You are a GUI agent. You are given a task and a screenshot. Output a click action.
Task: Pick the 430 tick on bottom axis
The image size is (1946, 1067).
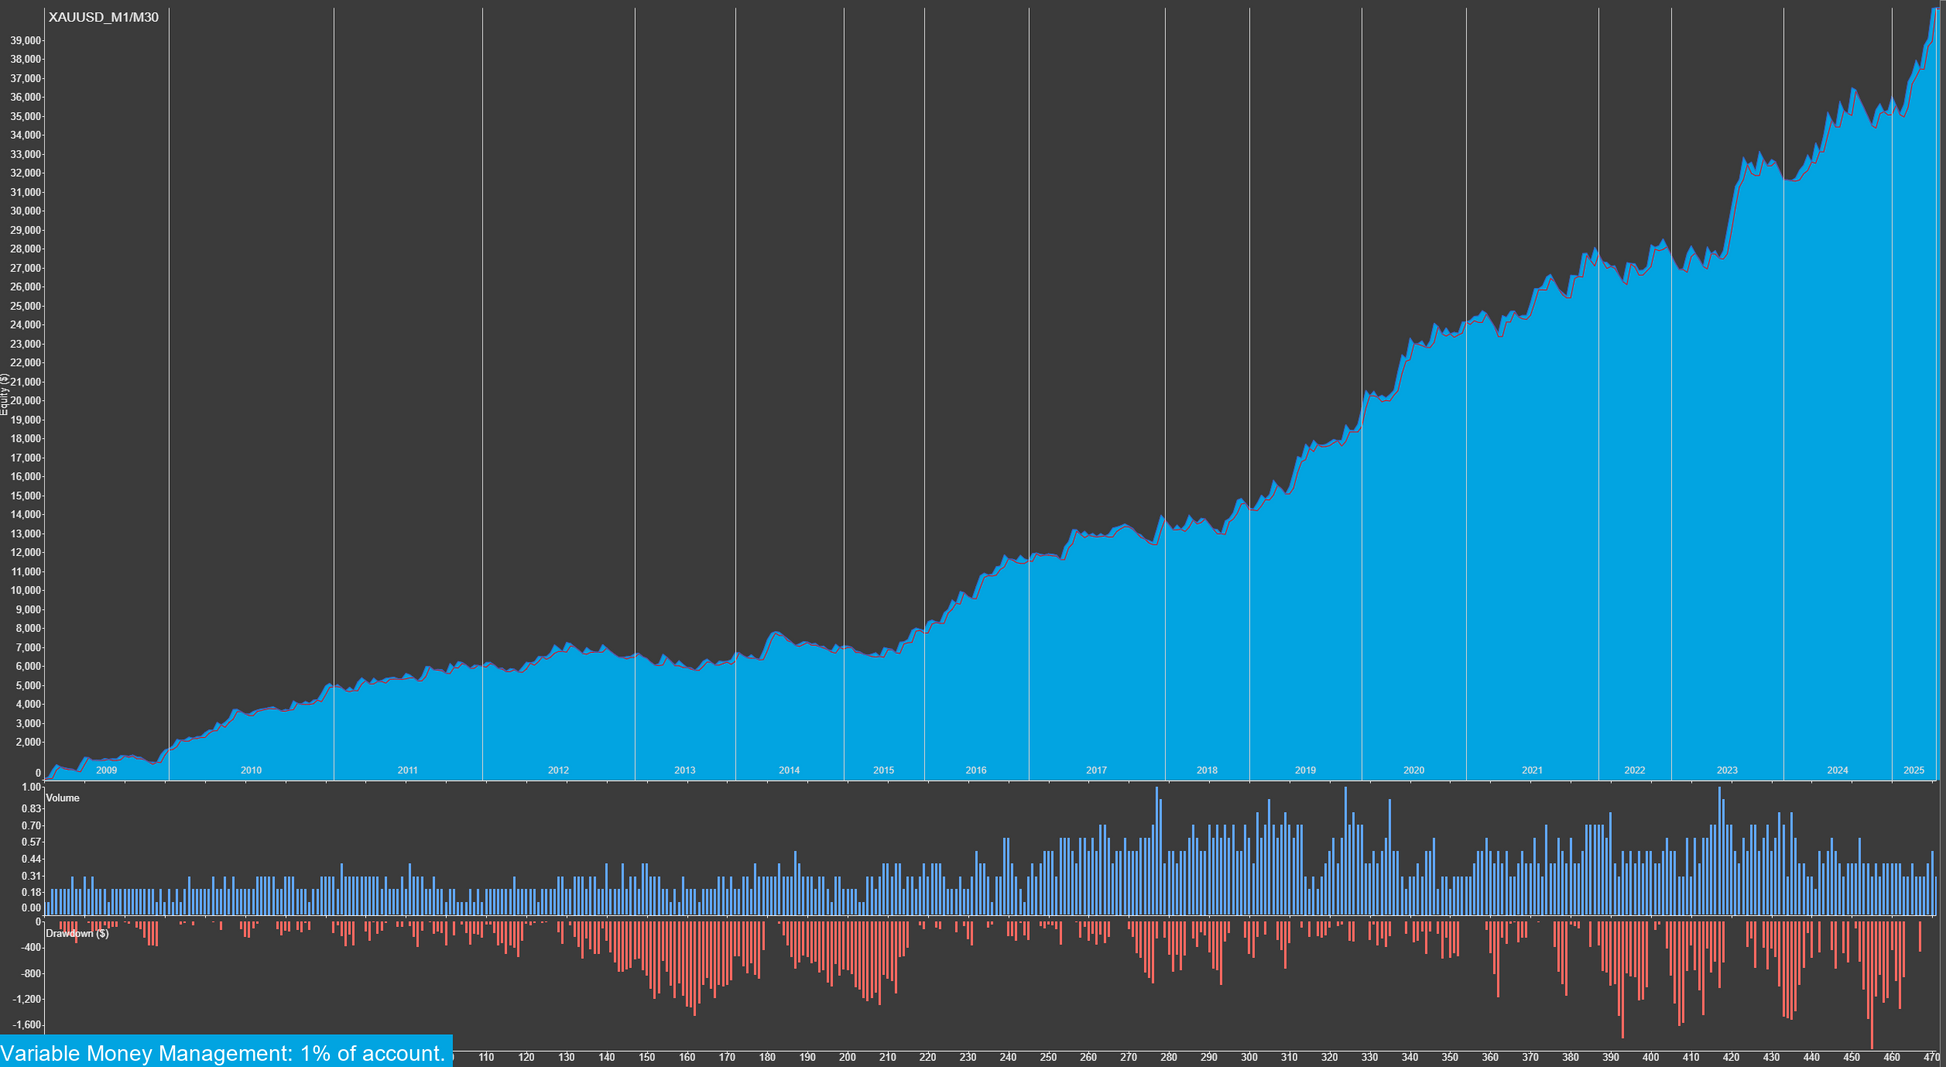(1771, 1057)
